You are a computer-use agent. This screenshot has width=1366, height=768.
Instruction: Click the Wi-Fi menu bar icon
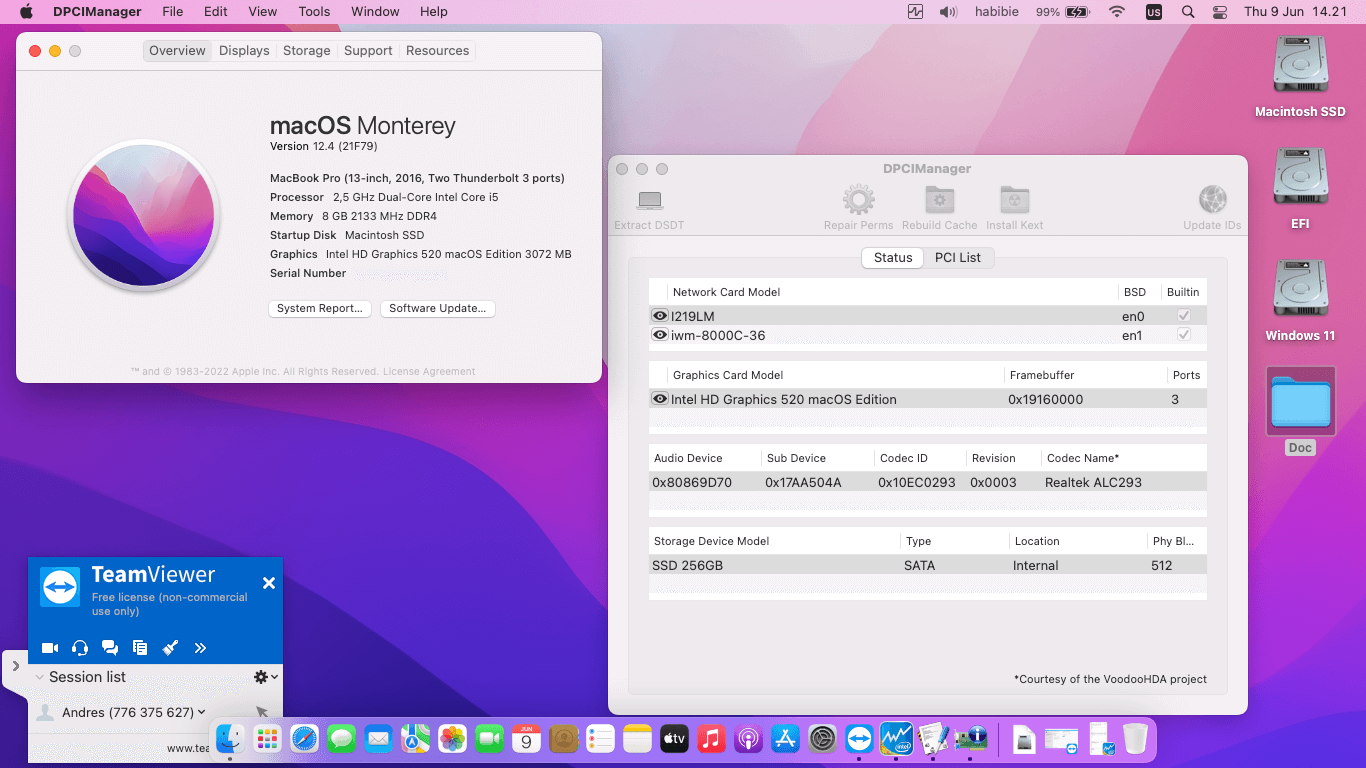(1117, 12)
